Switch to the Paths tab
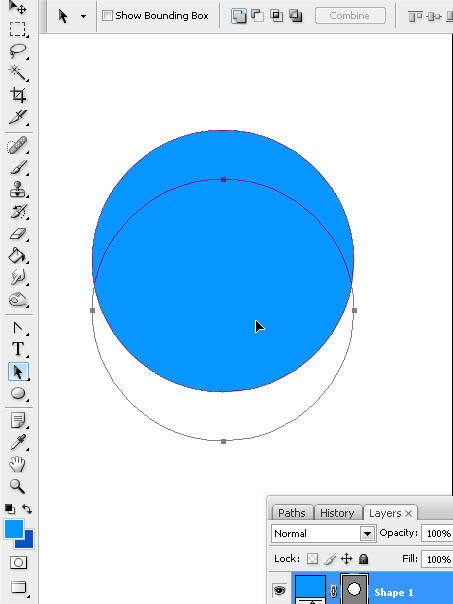This screenshot has height=604, width=453. (x=292, y=513)
